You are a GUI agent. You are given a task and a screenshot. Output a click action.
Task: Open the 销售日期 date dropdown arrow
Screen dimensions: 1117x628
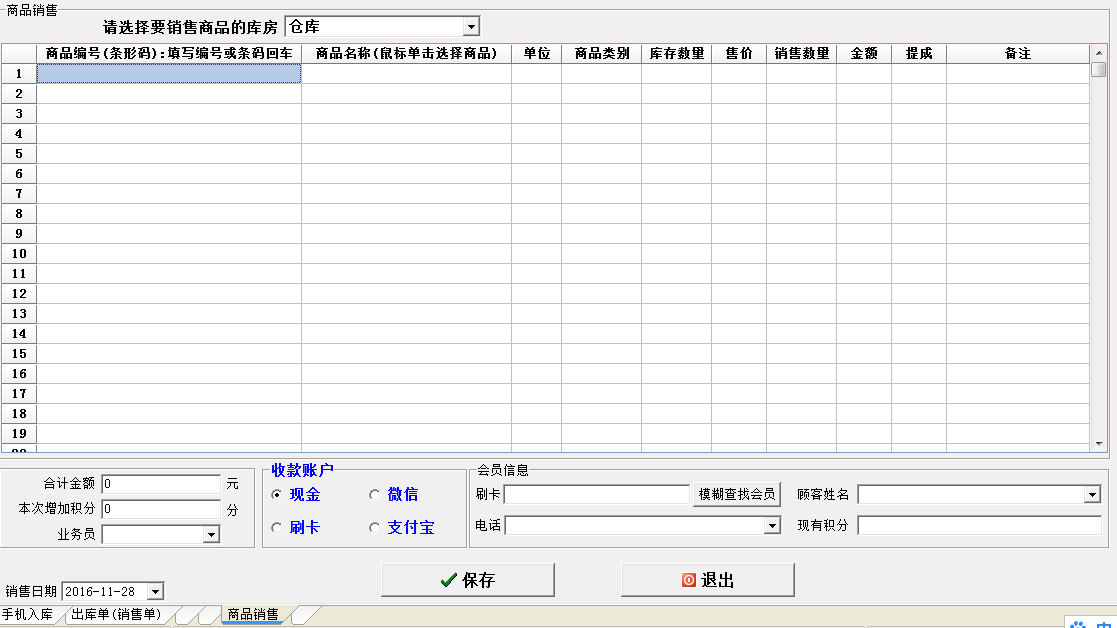click(x=155, y=591)
